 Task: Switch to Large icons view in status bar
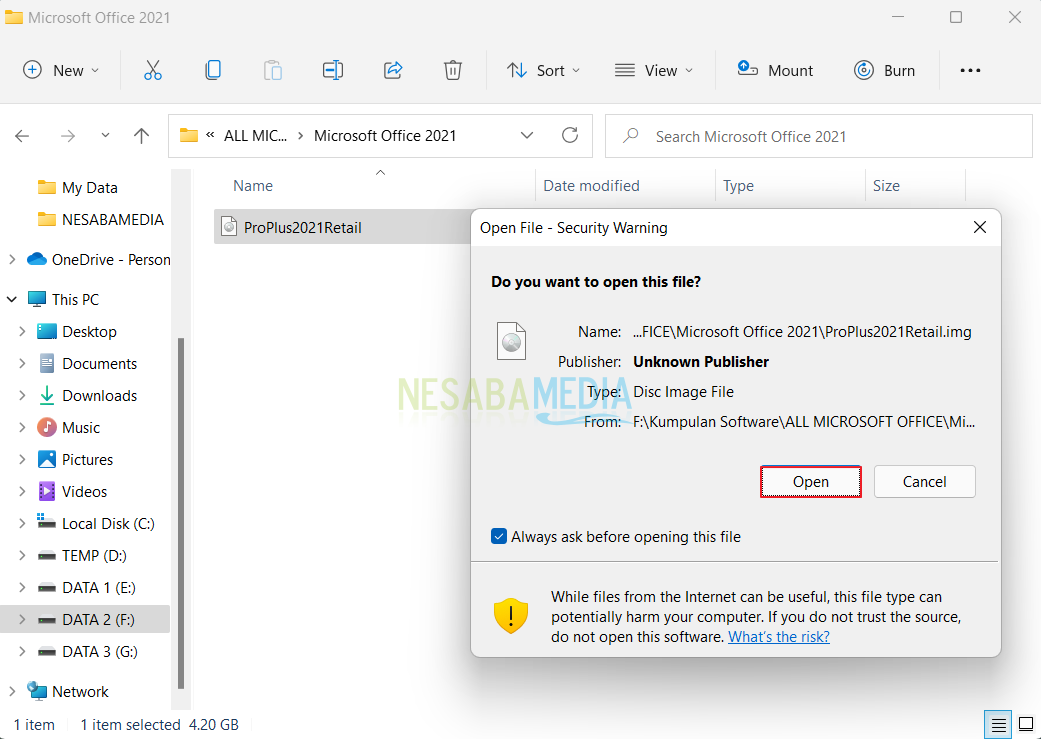(1026, 724)
